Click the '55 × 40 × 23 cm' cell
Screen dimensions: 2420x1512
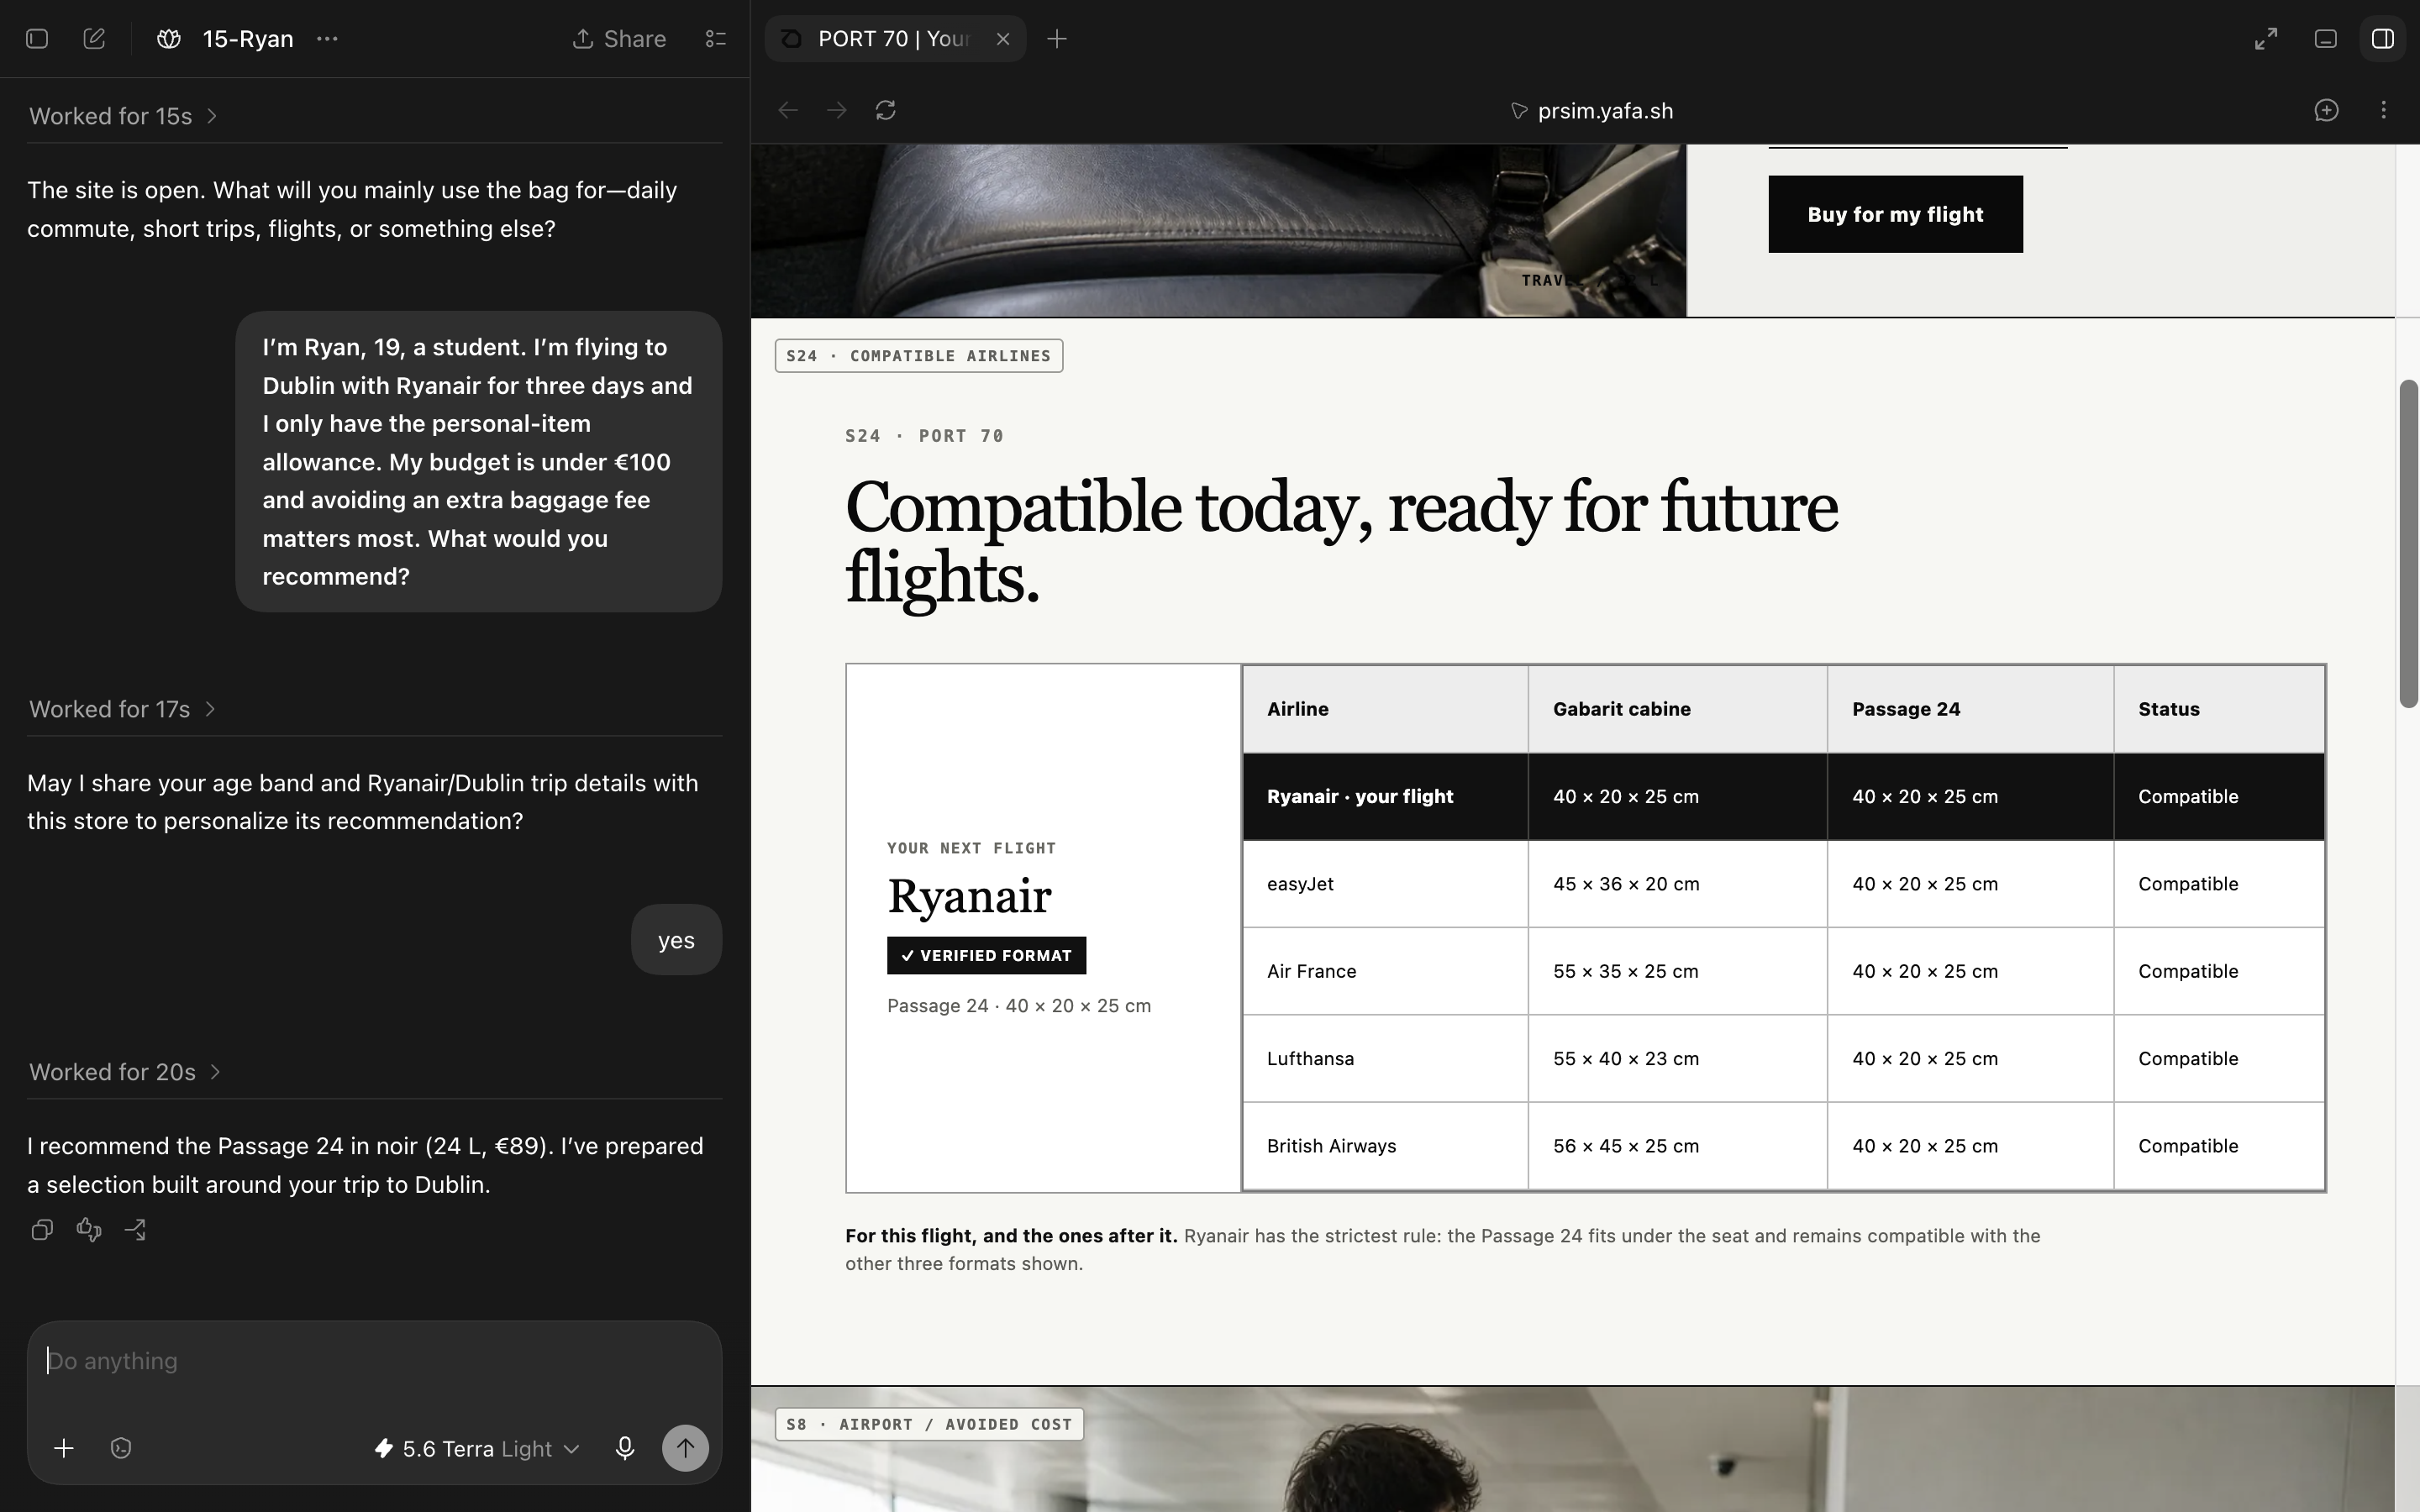1677,1059
